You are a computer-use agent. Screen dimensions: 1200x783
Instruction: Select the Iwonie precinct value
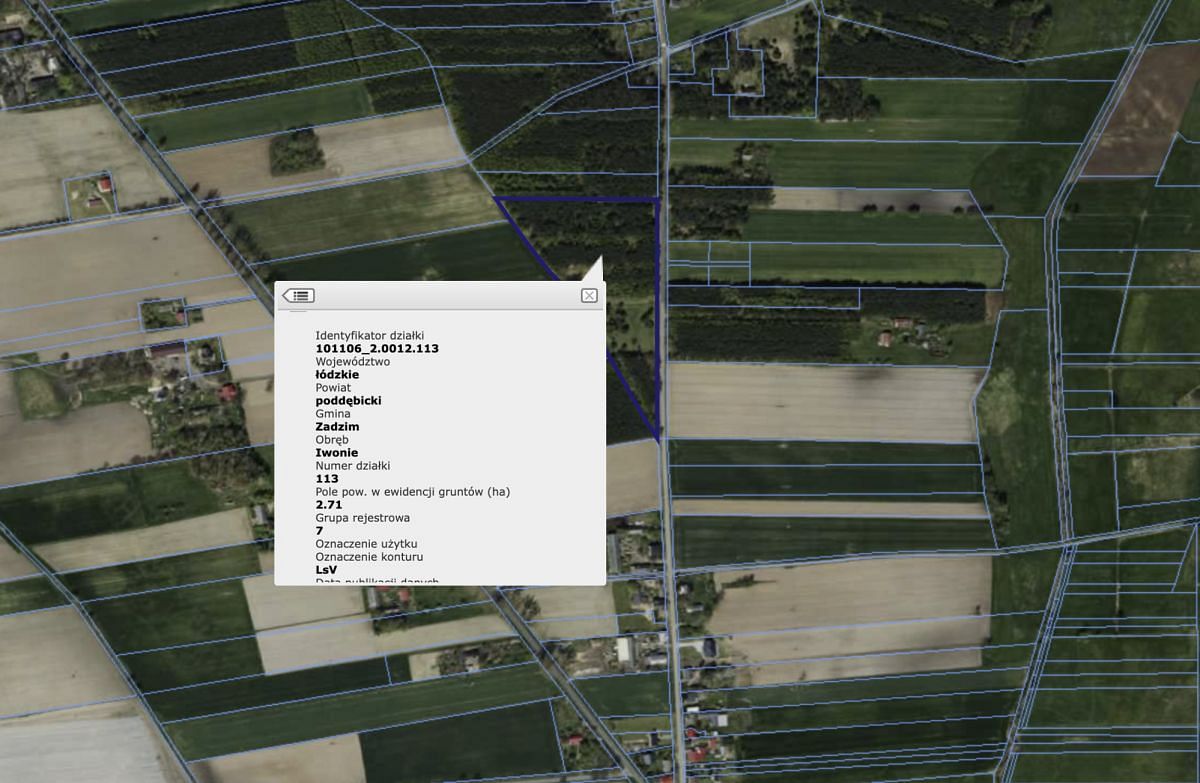click(336, 453)
